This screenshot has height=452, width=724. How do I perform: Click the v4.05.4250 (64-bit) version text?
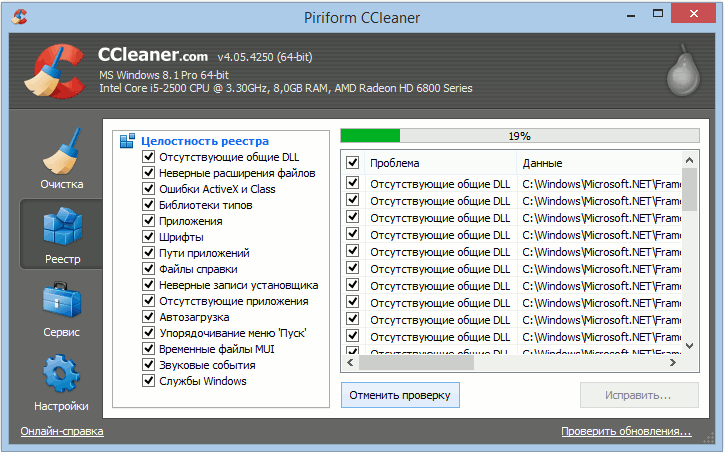[x=265, y=57]
